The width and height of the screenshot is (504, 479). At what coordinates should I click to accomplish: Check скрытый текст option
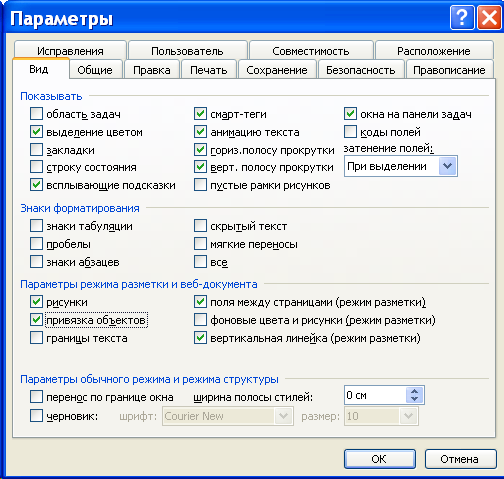point(200,226)
